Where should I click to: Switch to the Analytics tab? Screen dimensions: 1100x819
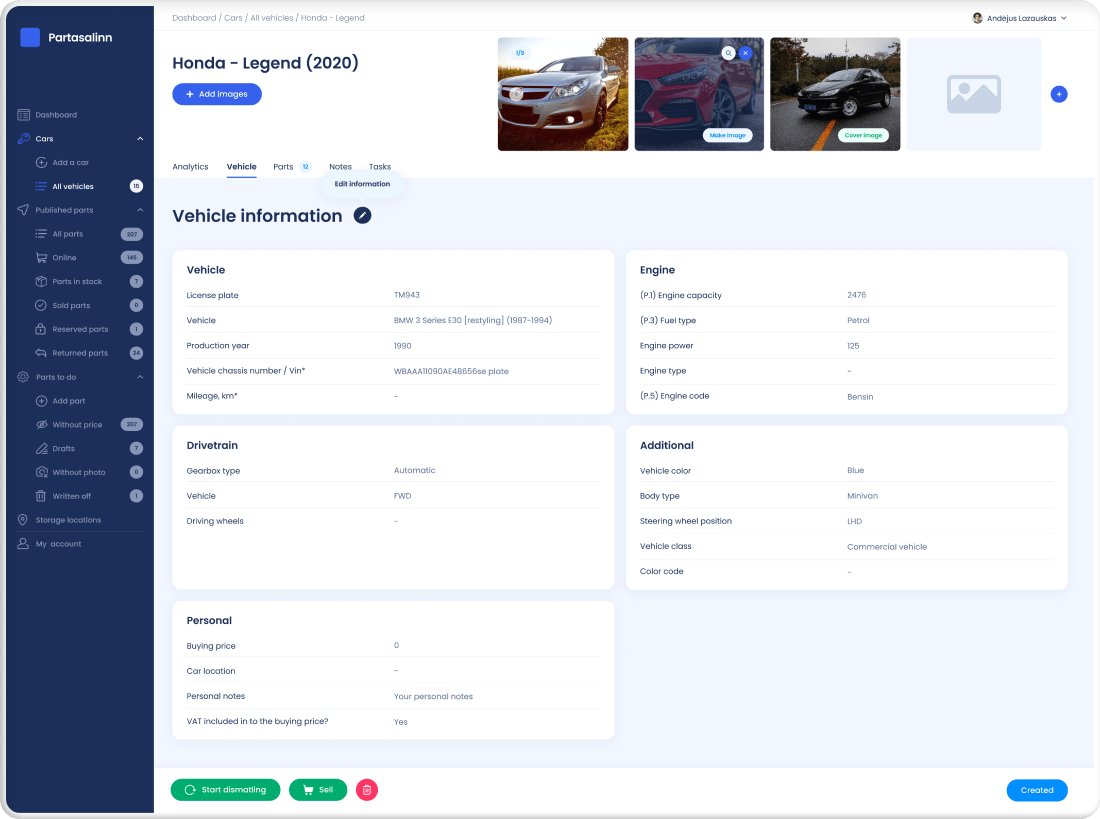coord(190,167)
